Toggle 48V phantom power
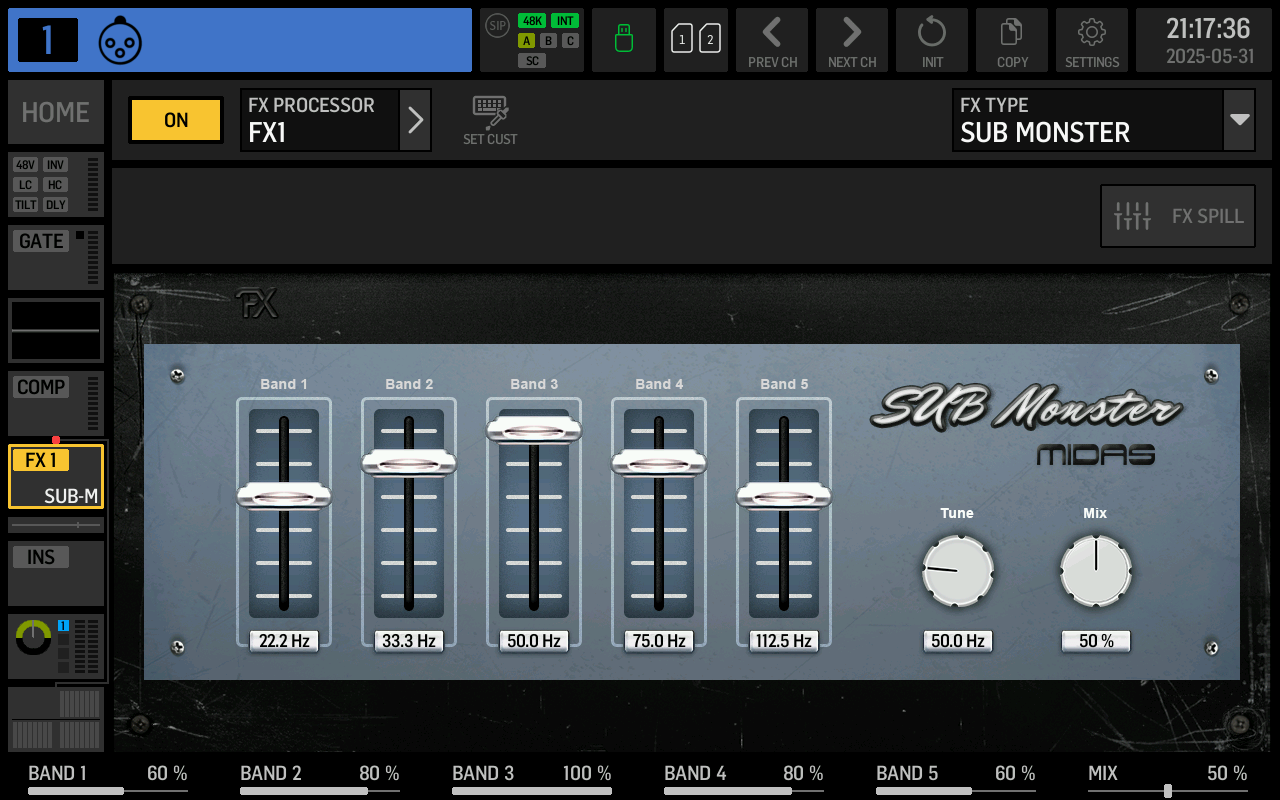Image resolution: width=1280 pixels, height=800 pixels. point(26,165)
